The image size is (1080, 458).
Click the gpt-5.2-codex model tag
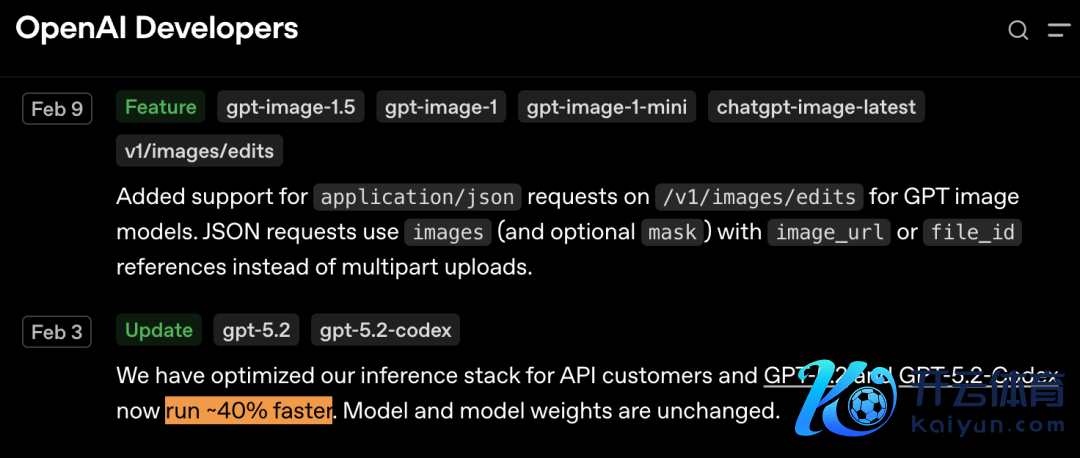tap(386, 330)
